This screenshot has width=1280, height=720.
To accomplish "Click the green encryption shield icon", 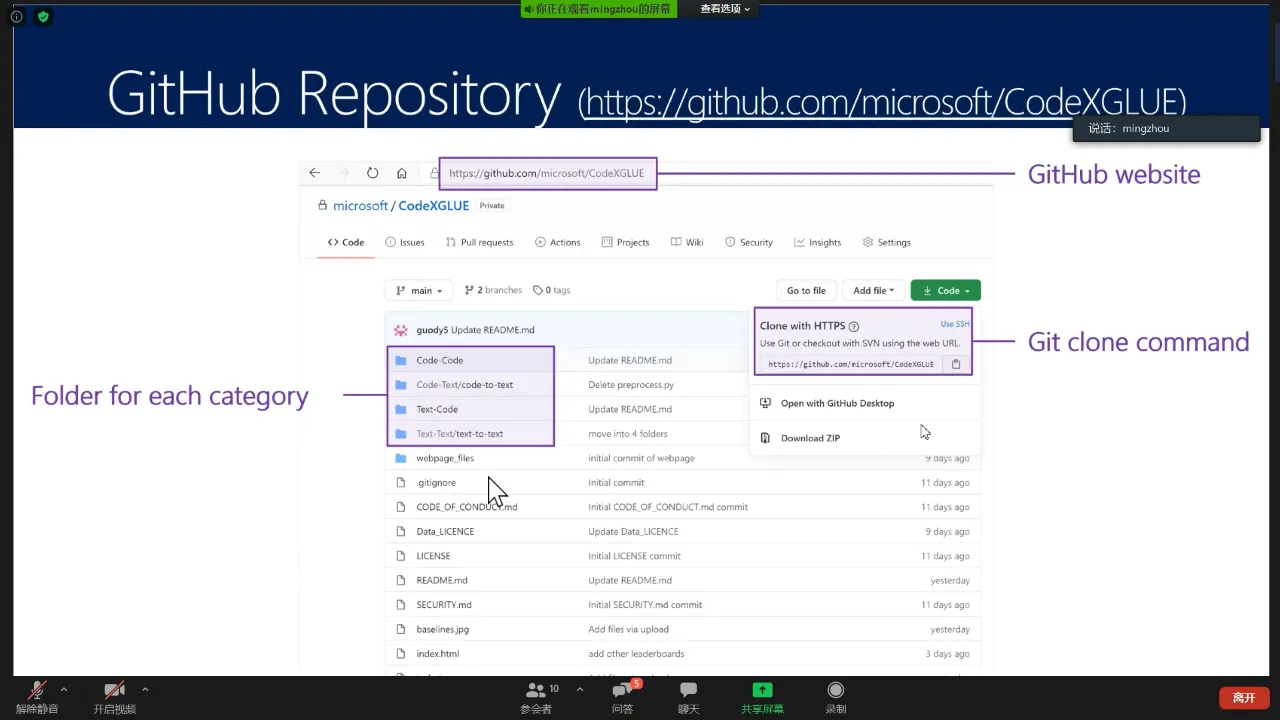I will (43, 16).
